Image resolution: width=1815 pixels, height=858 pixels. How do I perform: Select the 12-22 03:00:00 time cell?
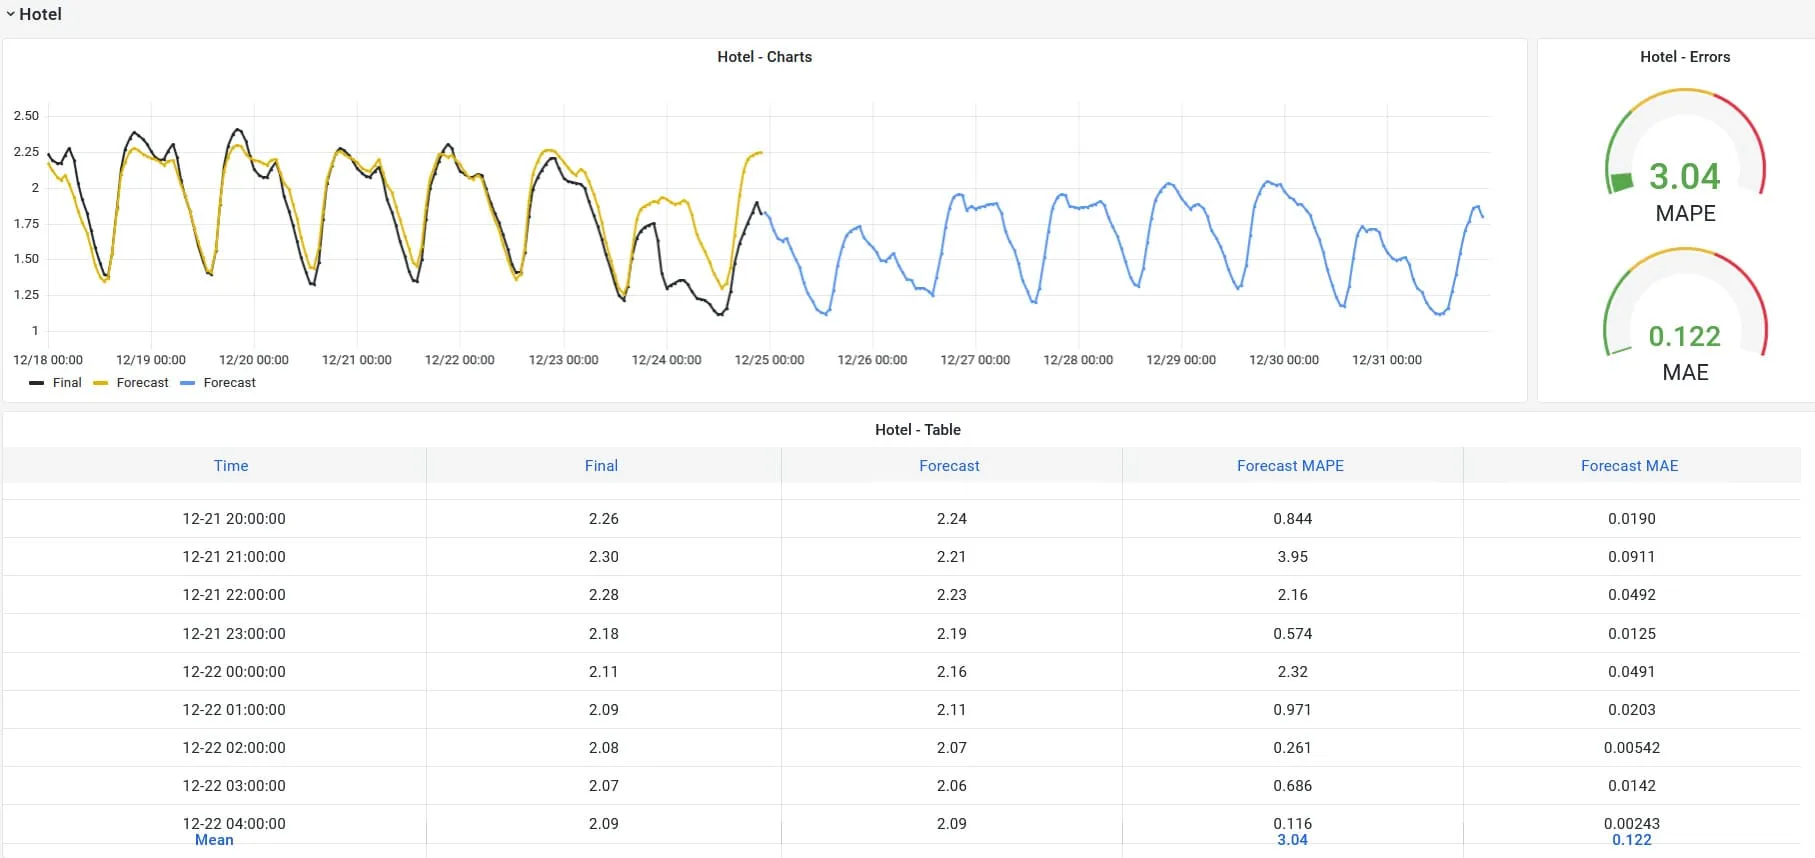(234, 786)
